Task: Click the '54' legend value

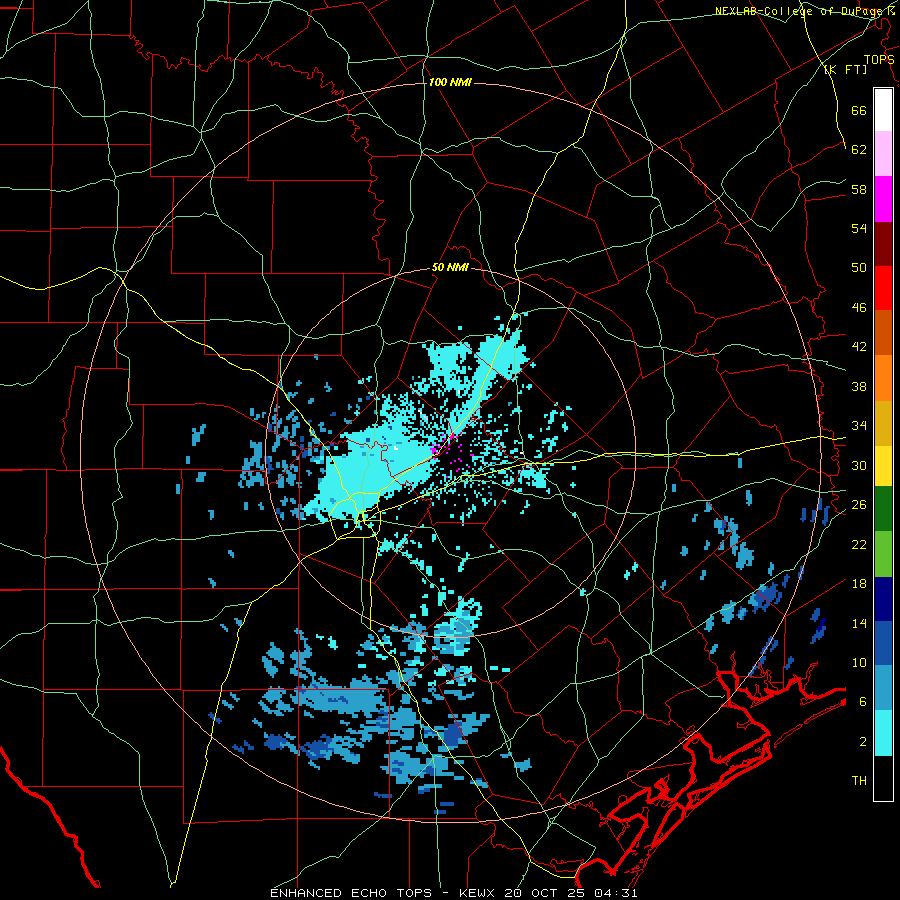Action: pos(859,228)
